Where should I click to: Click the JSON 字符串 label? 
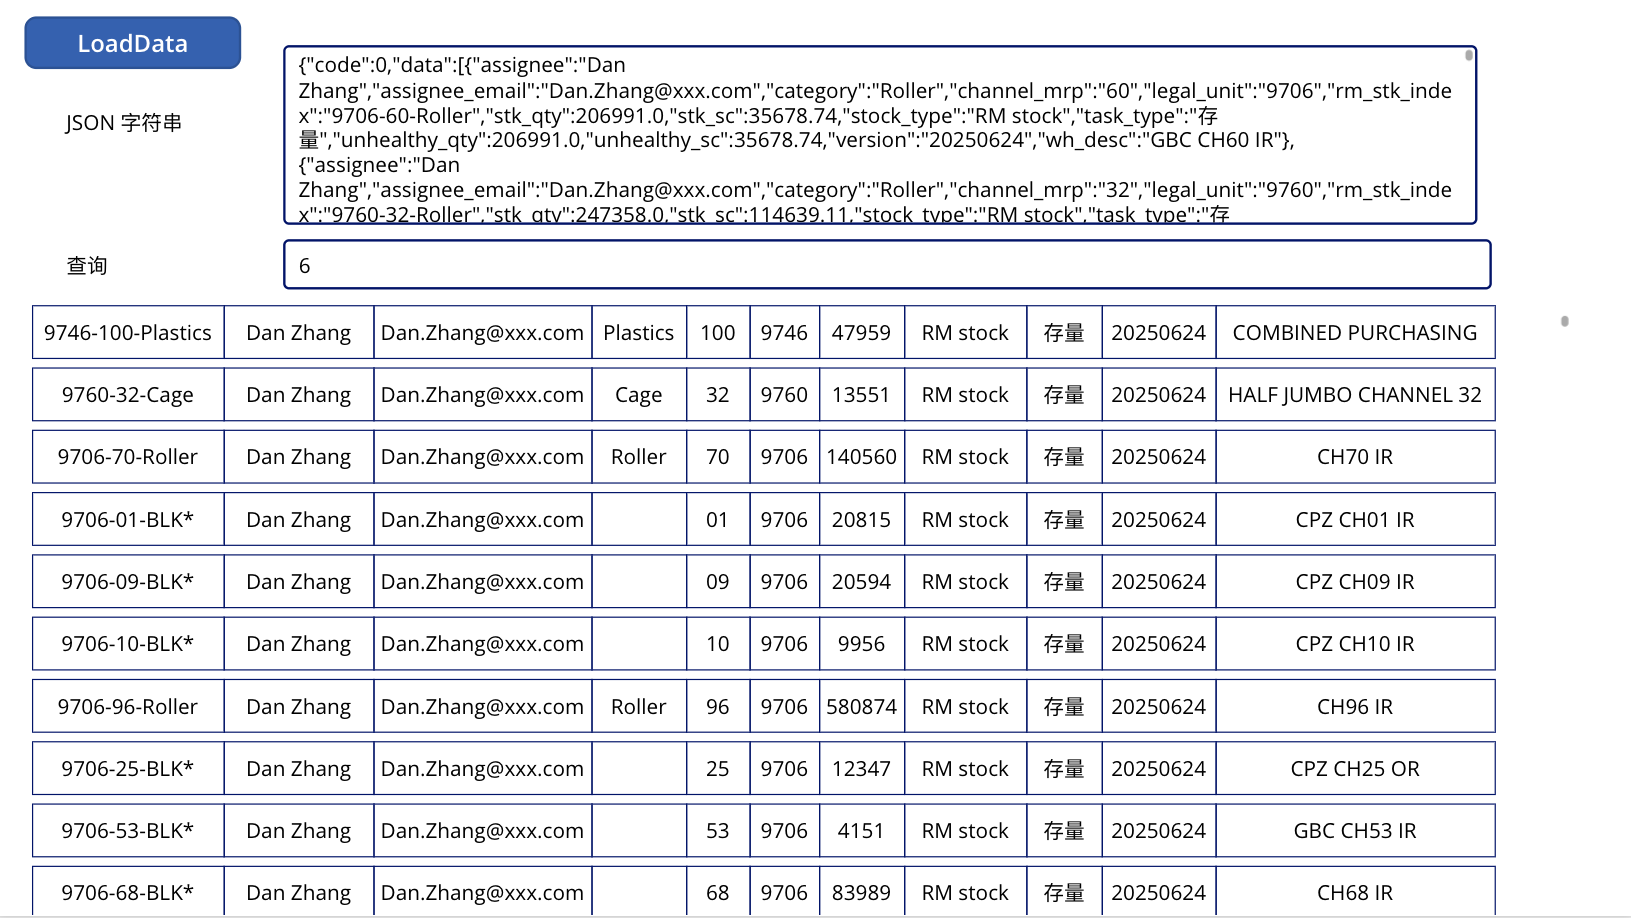click(x=123, y=123)
